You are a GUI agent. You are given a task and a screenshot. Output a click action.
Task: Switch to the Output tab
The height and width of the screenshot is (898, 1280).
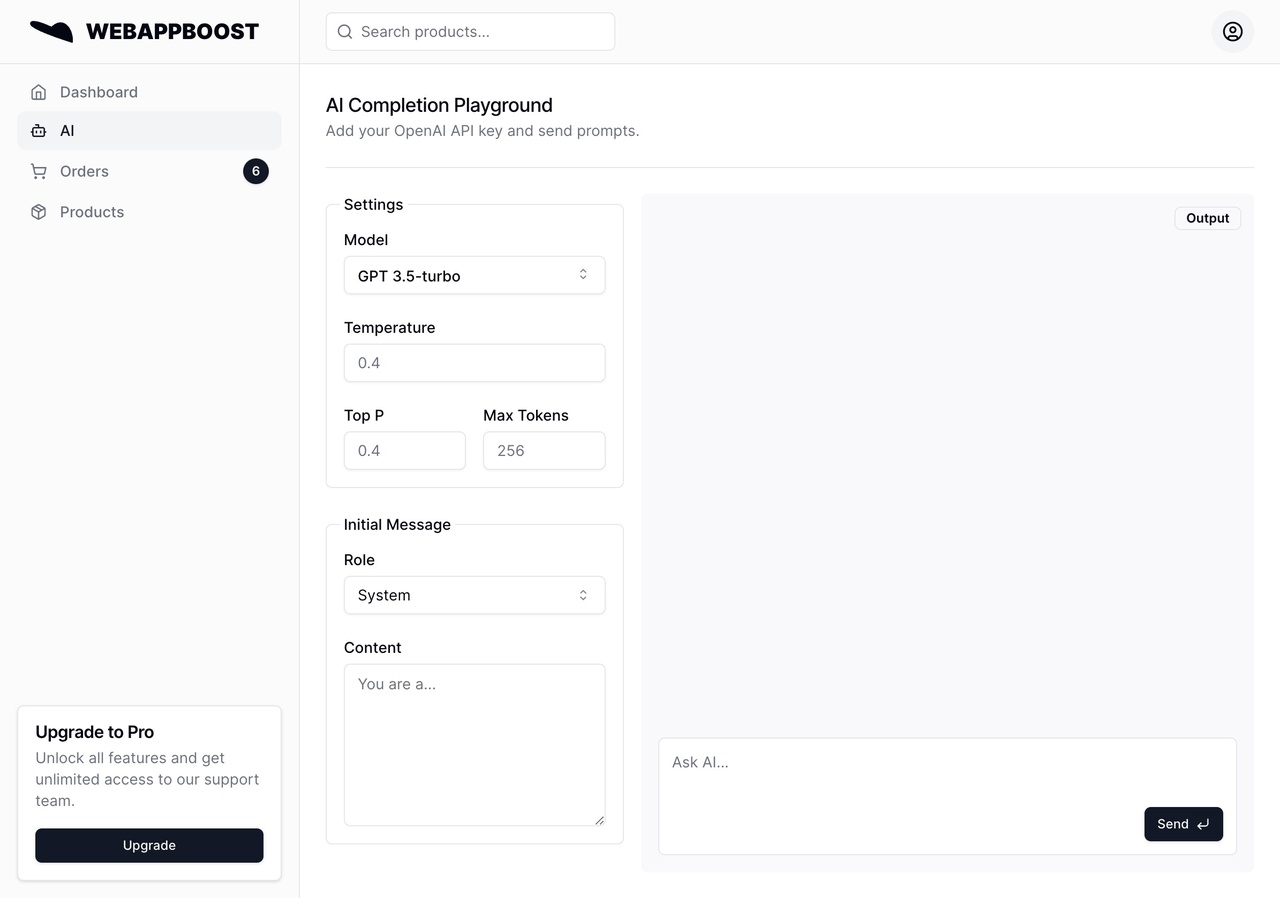coord(1207,218)
